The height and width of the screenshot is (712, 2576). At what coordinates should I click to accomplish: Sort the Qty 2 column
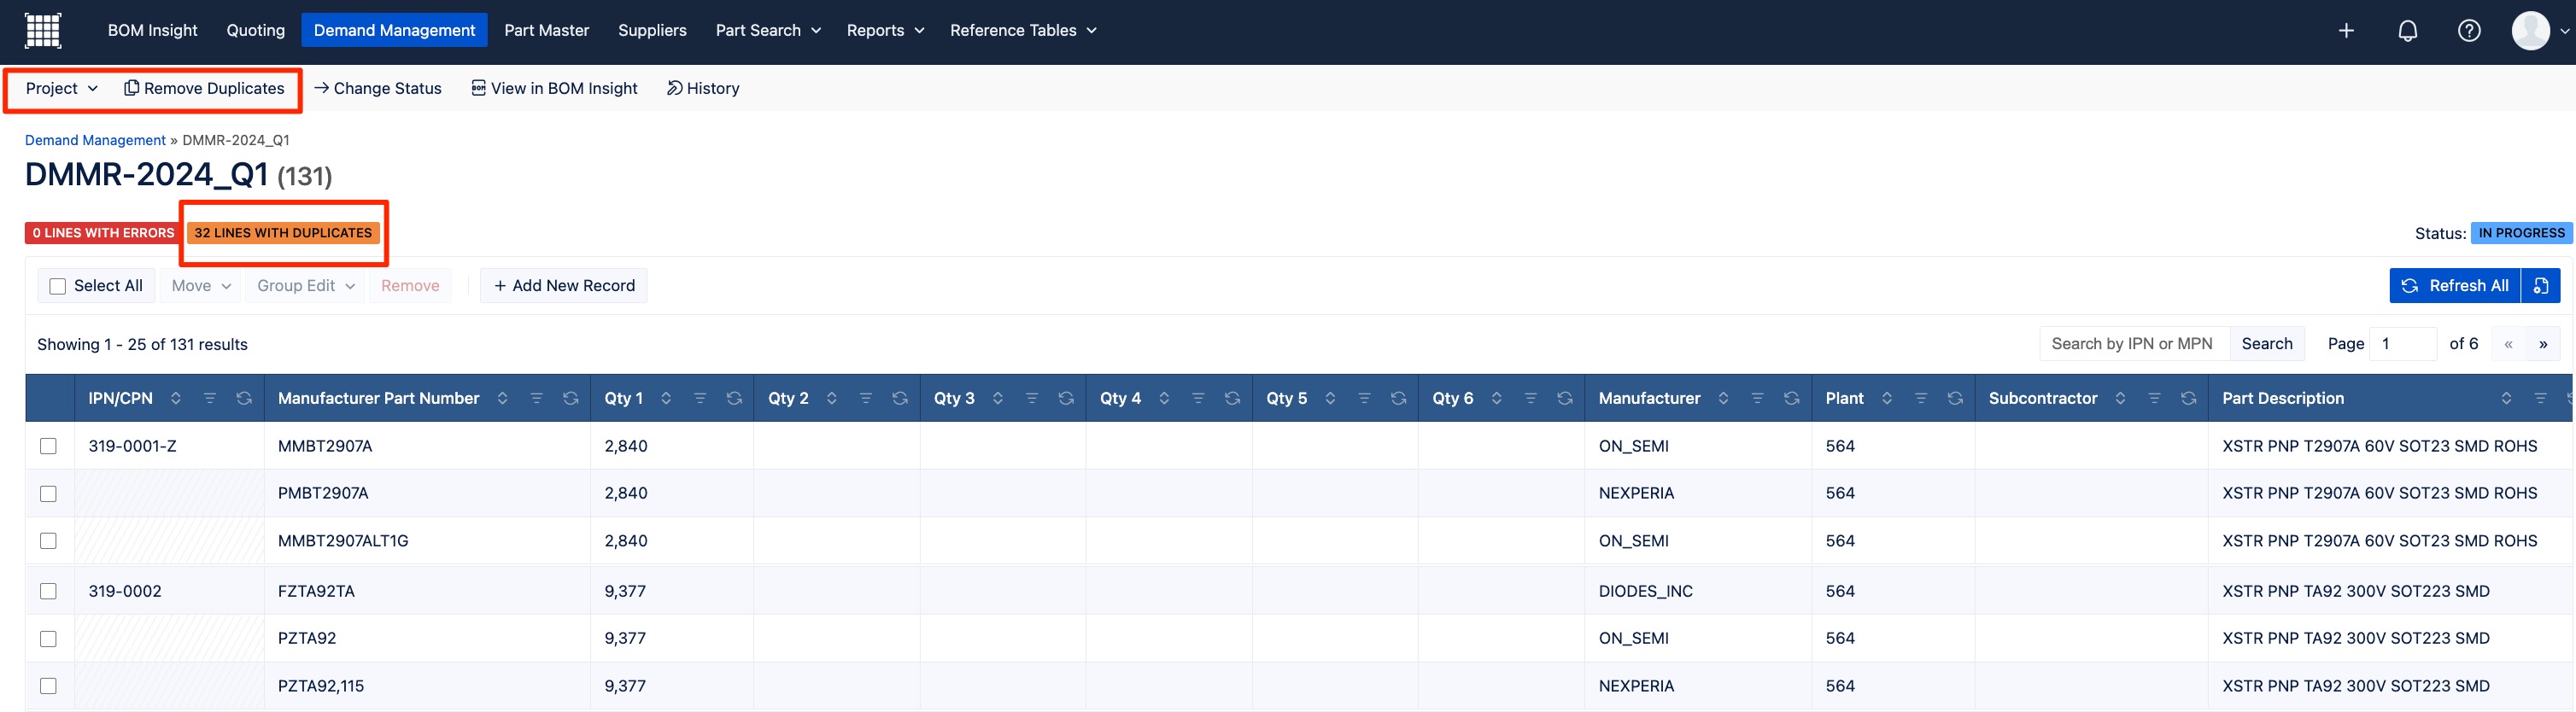point(832,398)
